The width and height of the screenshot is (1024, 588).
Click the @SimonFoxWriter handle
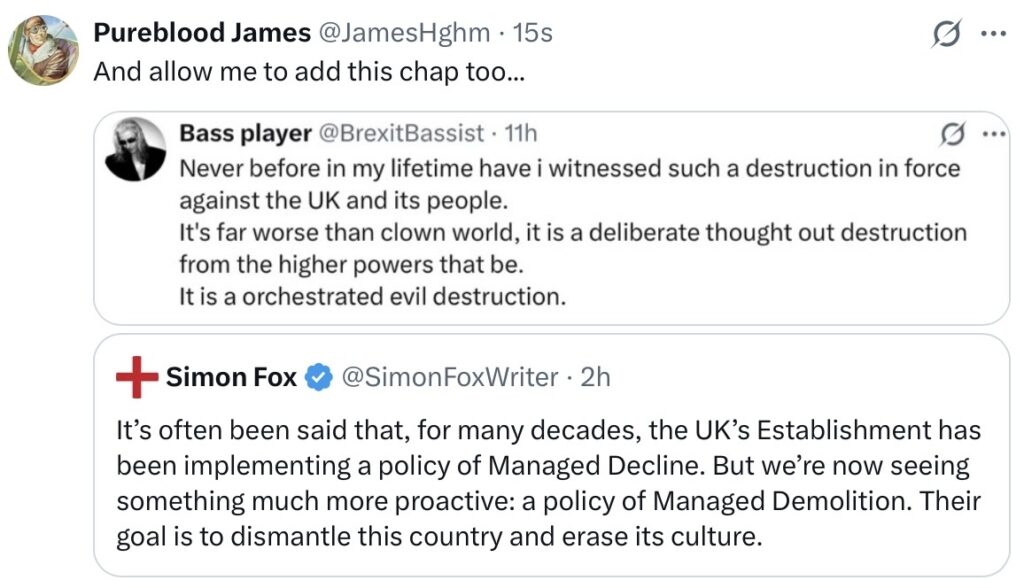[449, 377]
